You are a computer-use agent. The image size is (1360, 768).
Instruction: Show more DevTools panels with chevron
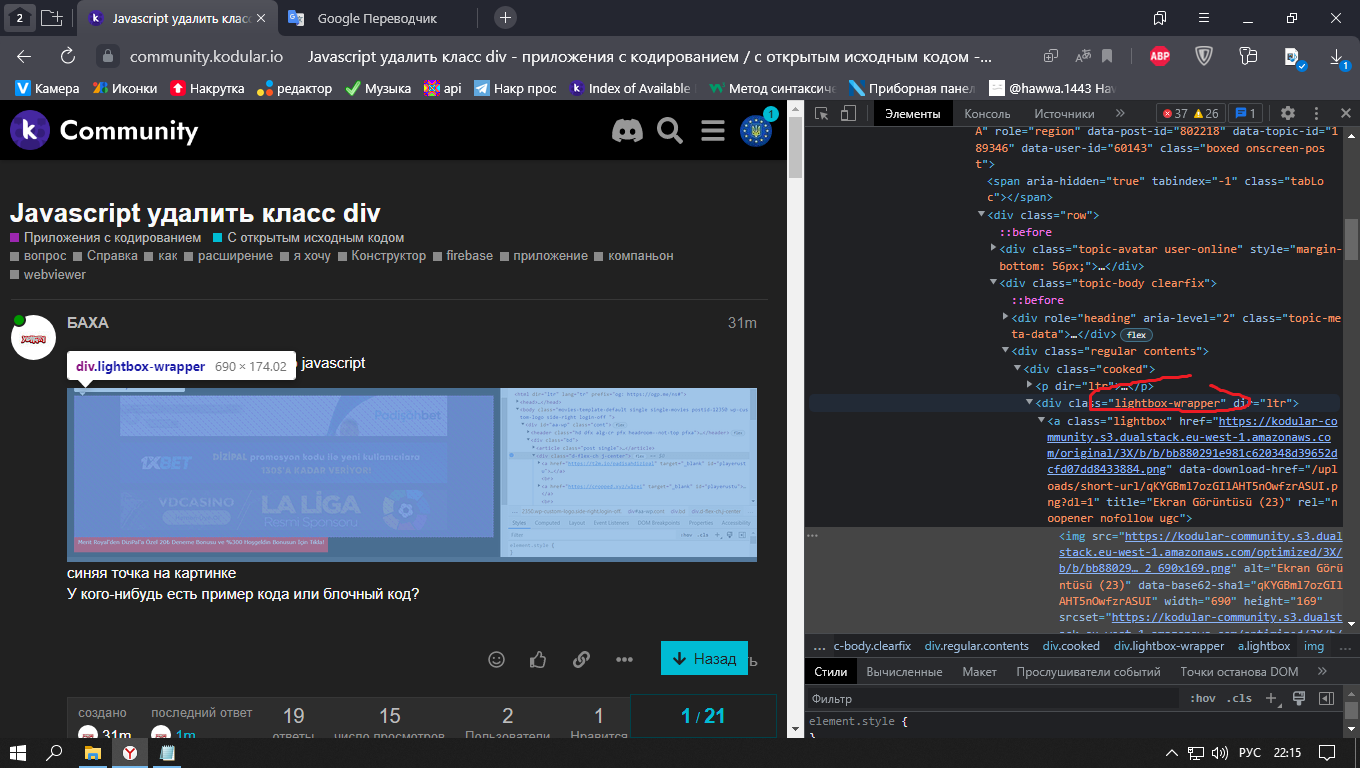click(1120, 114)
